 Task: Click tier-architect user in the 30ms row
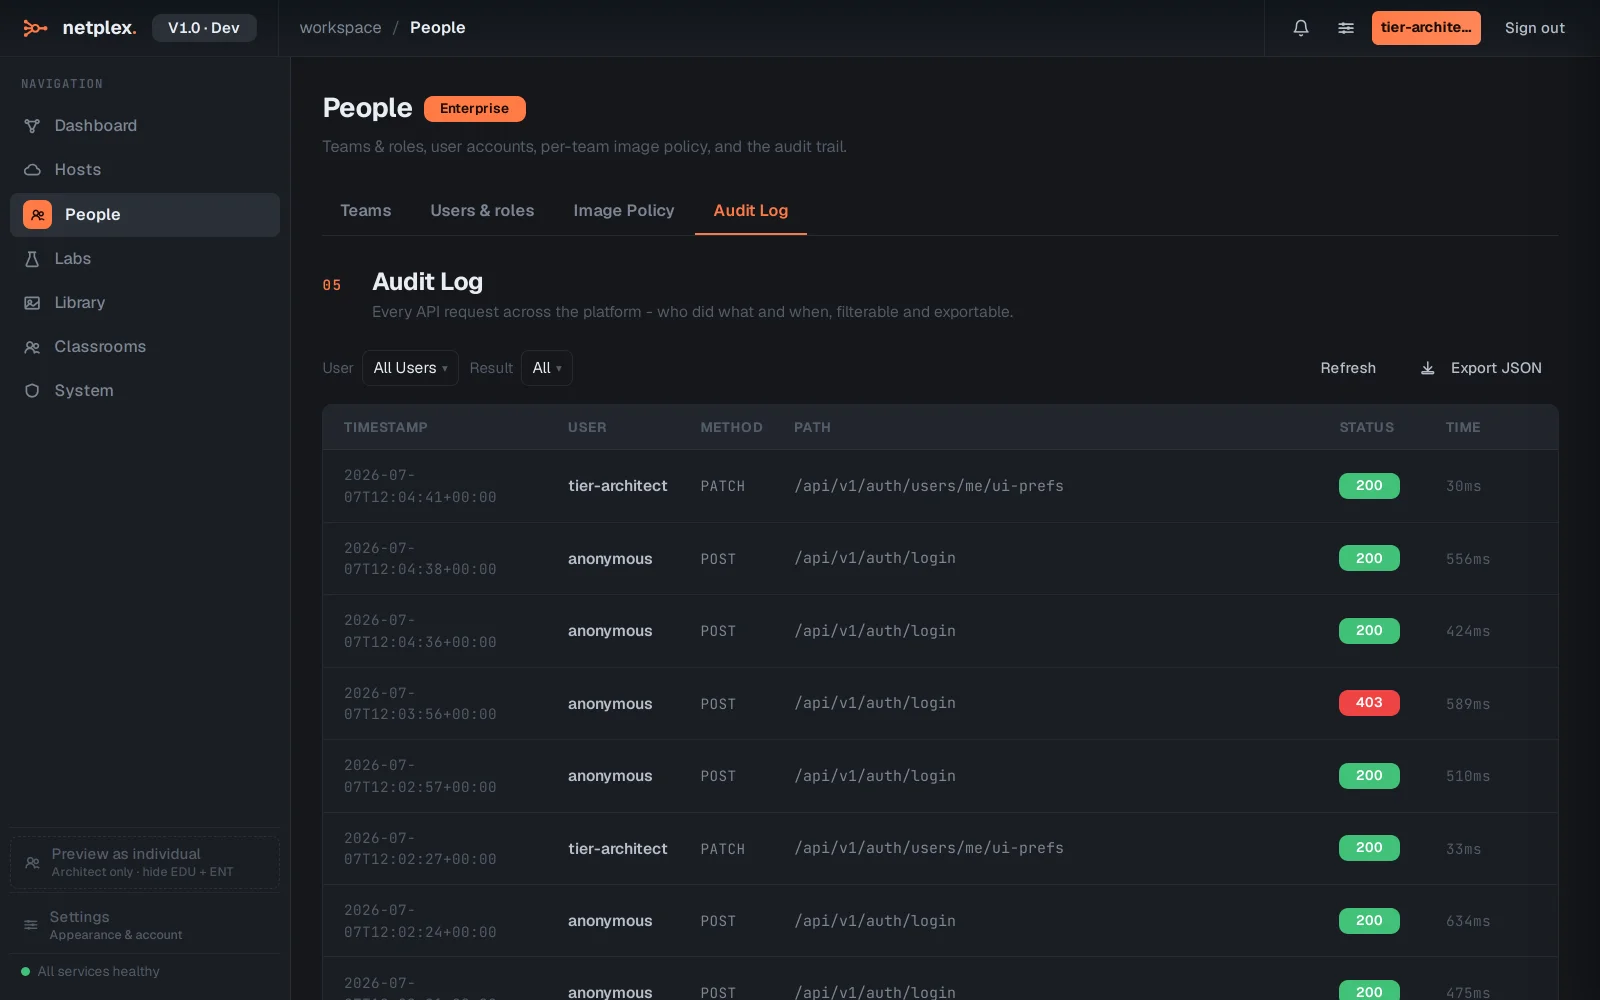pos(618,486)
